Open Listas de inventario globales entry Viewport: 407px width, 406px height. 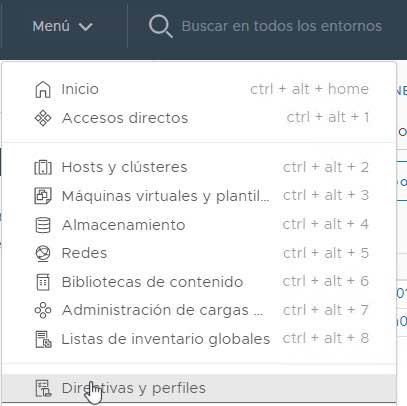coord(199,339)
